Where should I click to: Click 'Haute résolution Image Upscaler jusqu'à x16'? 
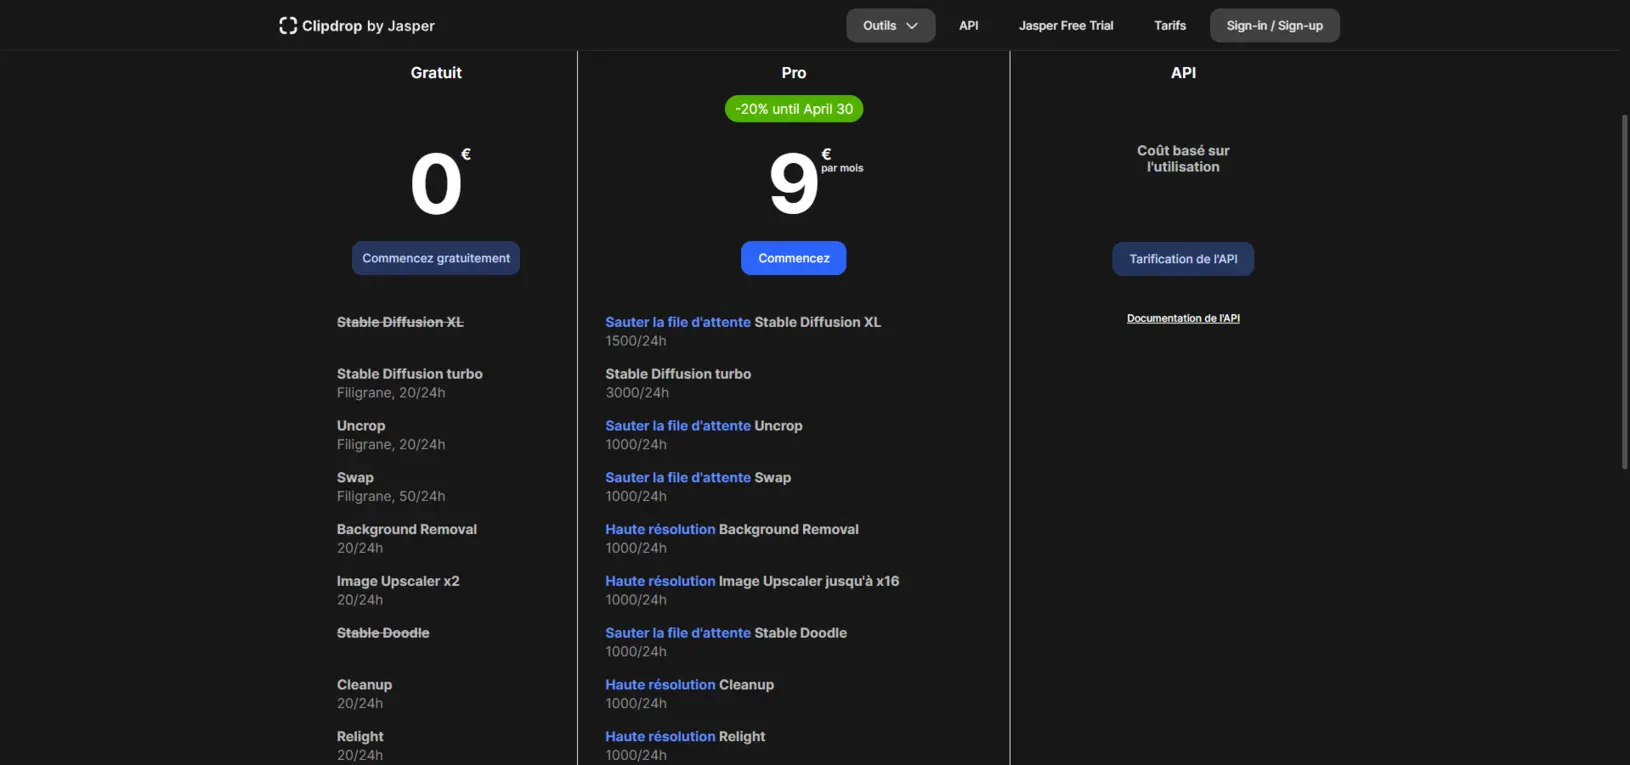(x=752, y=581)
